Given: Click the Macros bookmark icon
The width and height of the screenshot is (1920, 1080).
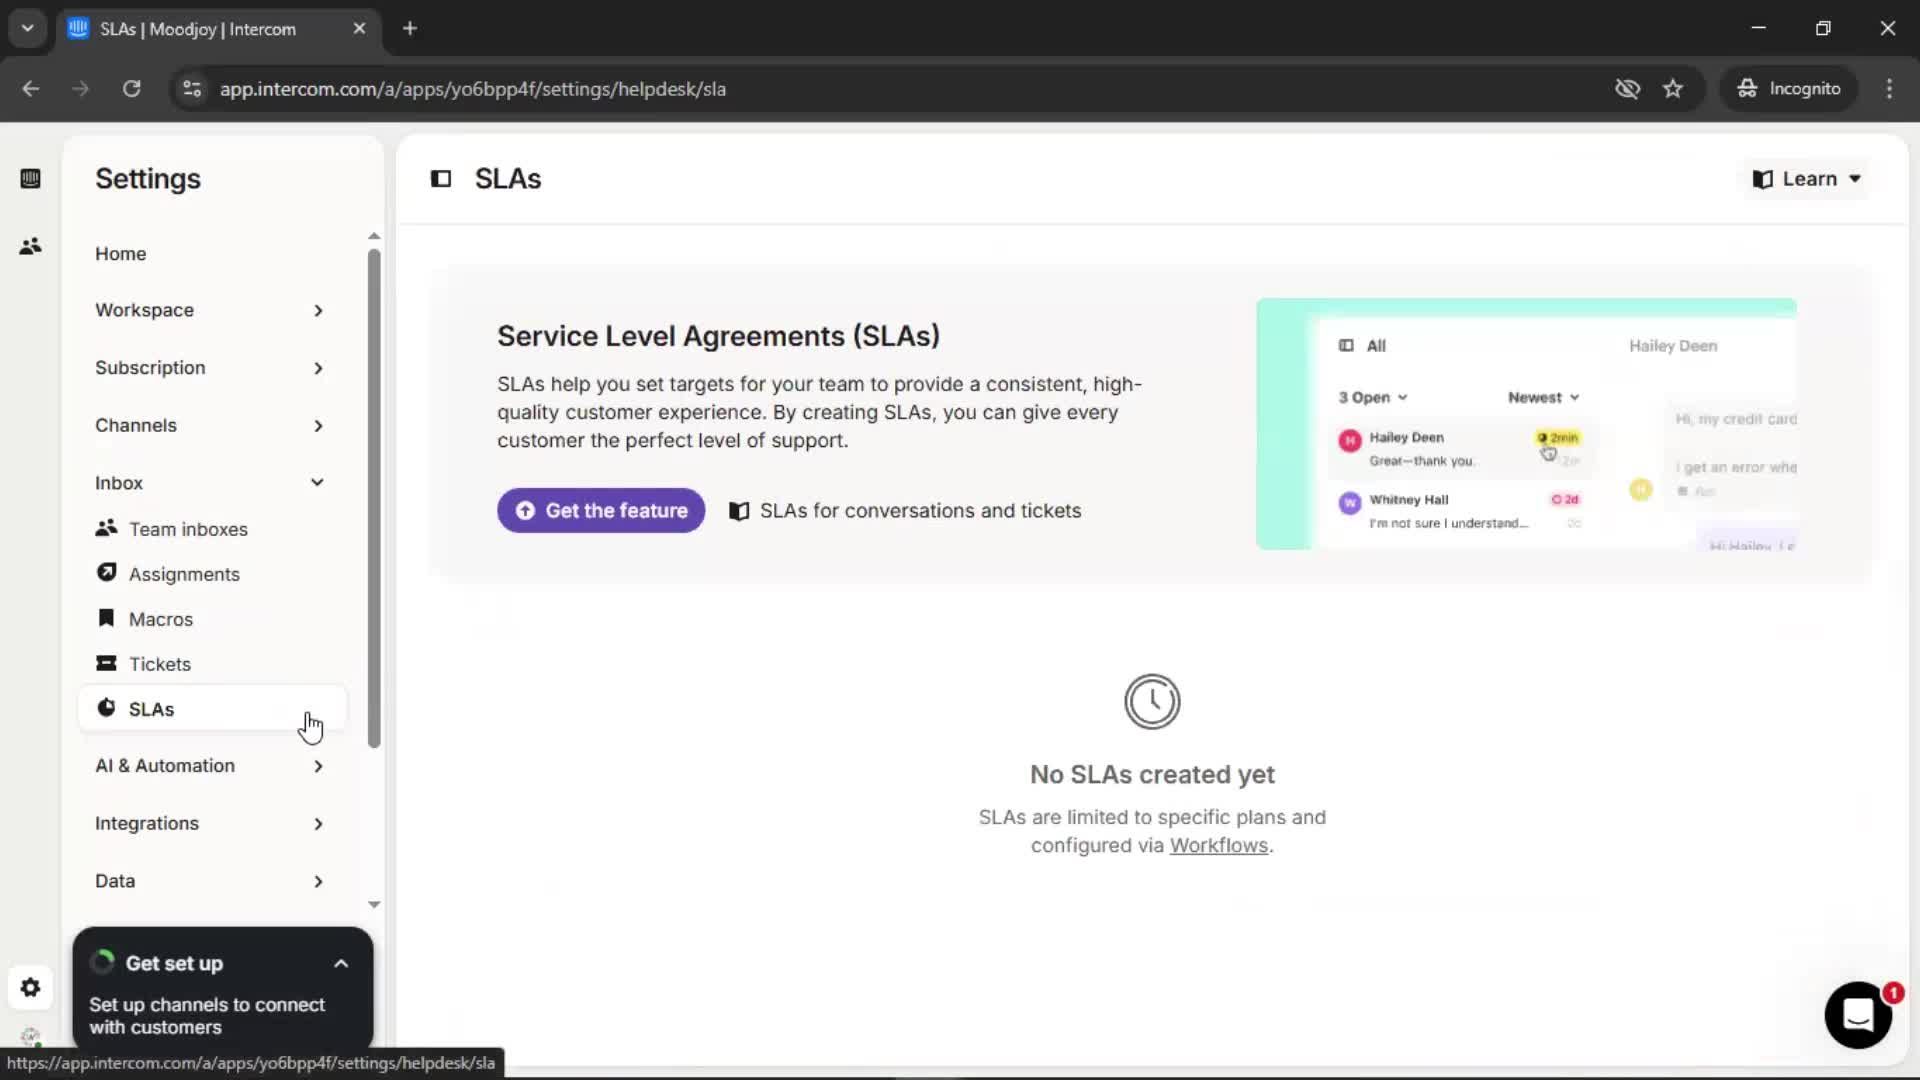Looking at the screenshot, I should pyautogui.click(x=106, y=618).
